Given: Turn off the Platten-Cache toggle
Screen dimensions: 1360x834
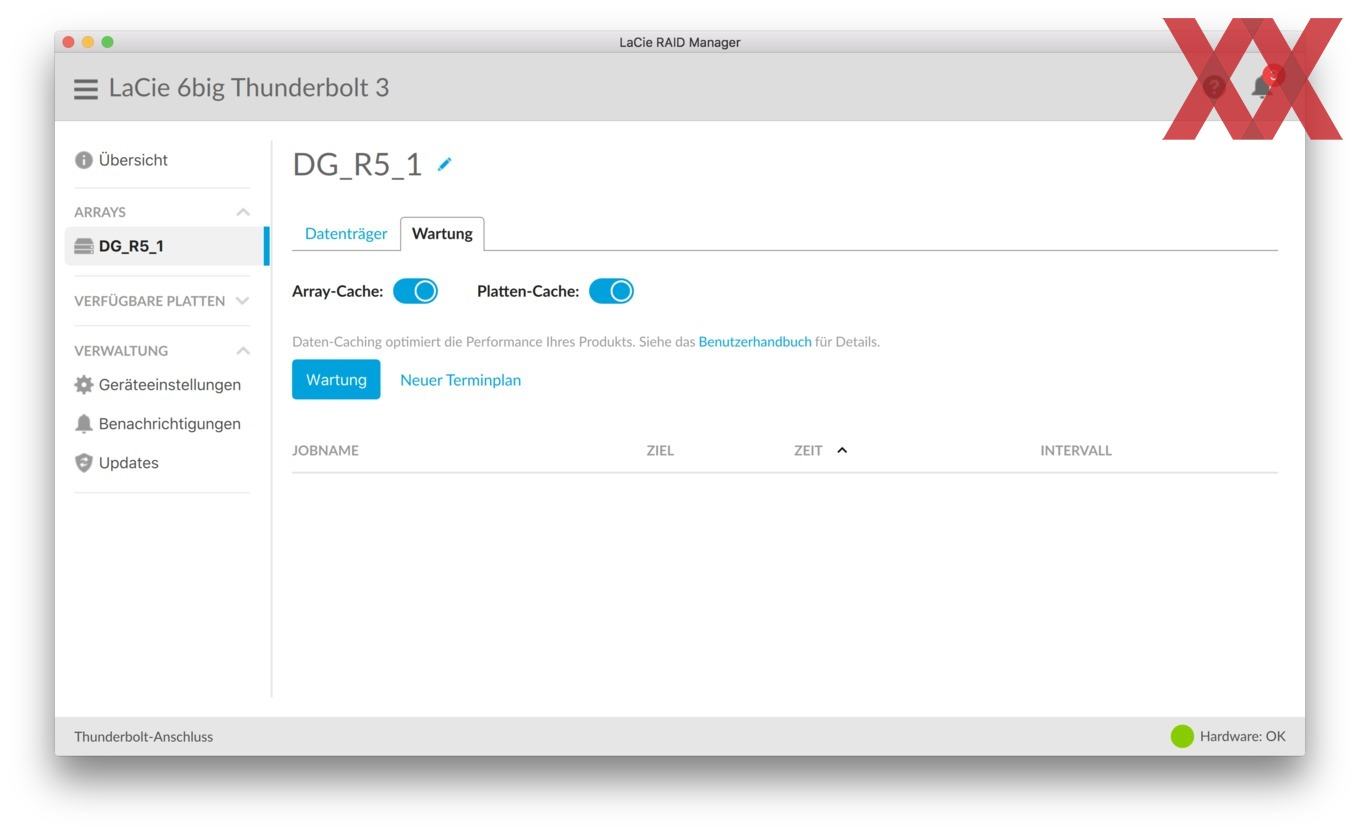Looking at the screenshot, I should (611, 291).
